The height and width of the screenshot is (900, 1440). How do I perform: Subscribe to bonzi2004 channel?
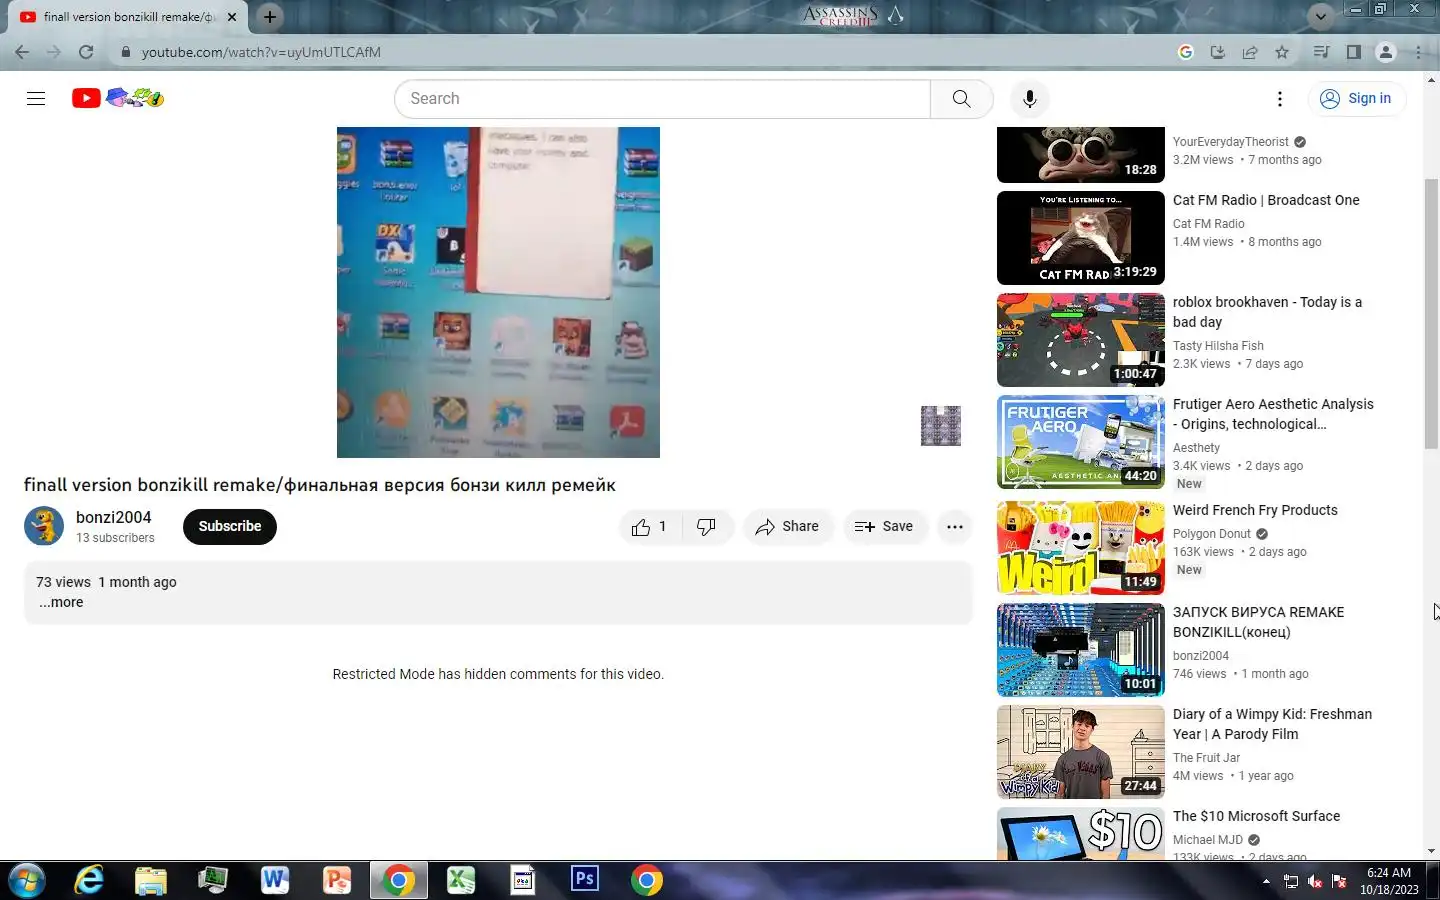(x=230, y=526)
